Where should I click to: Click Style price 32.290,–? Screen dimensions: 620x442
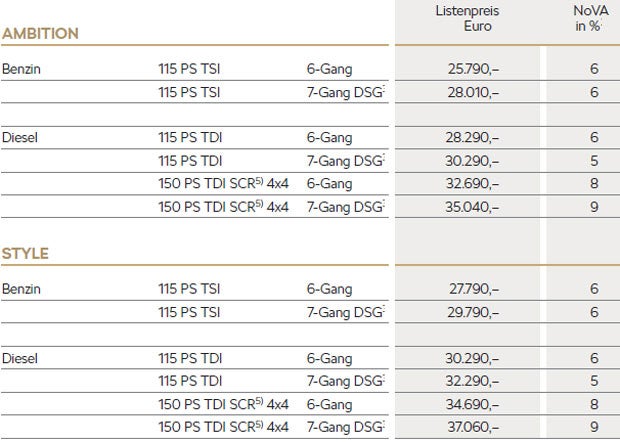(472, 381)
